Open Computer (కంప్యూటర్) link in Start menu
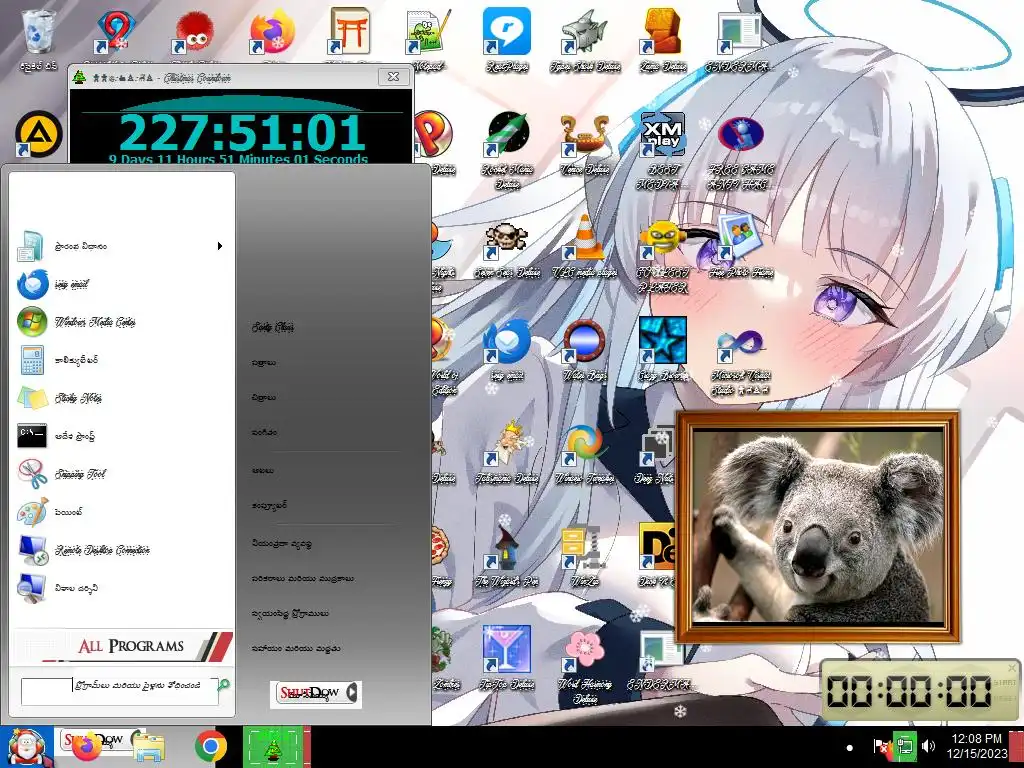Image resolution: width=1024 pixels, height=768 pixels. pyautogui.click(x=269, y=505)
